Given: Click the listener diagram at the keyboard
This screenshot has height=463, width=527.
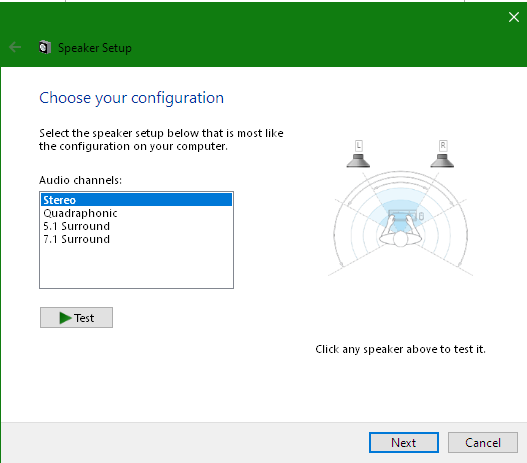Looking at the screenshot, I should [402, 215].
